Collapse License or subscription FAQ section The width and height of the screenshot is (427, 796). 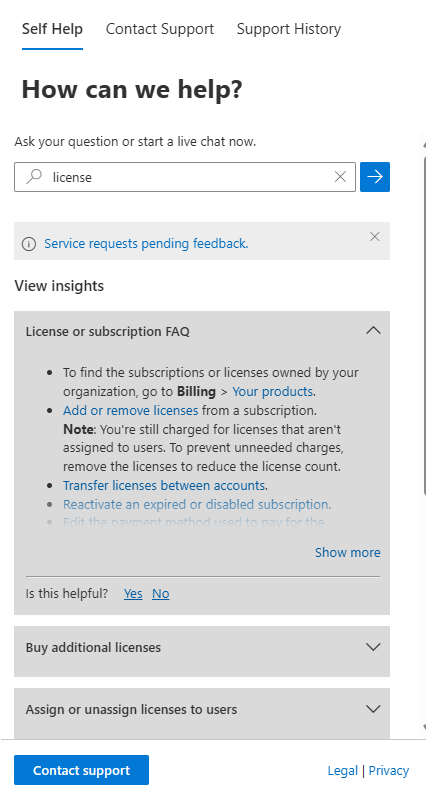coord(373,330)
